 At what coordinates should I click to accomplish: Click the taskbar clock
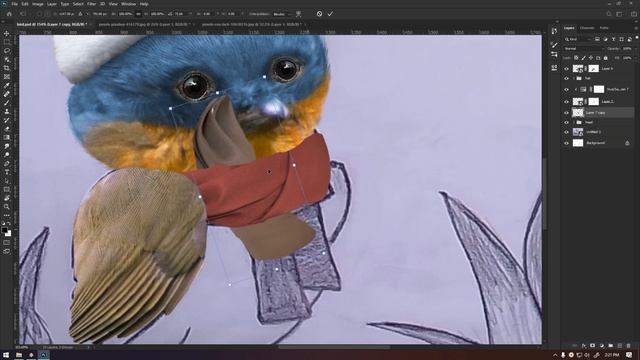click(x=612, y=355)
